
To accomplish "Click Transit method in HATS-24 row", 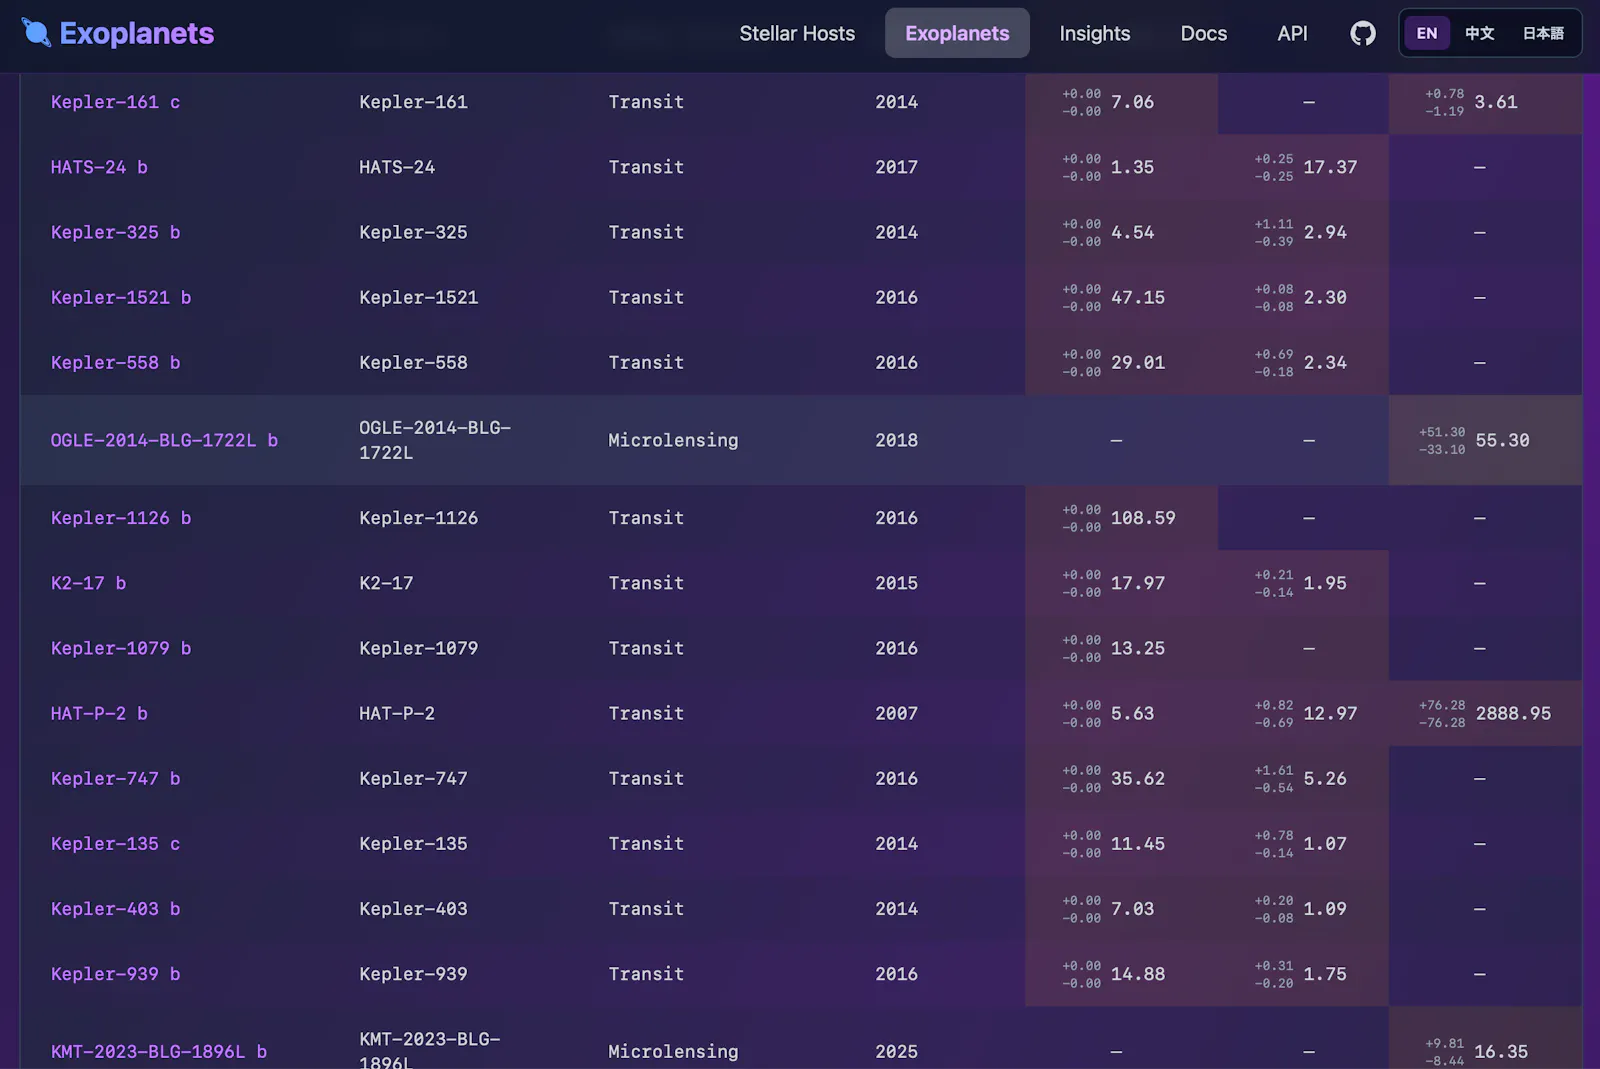I will tap(646, 167).
